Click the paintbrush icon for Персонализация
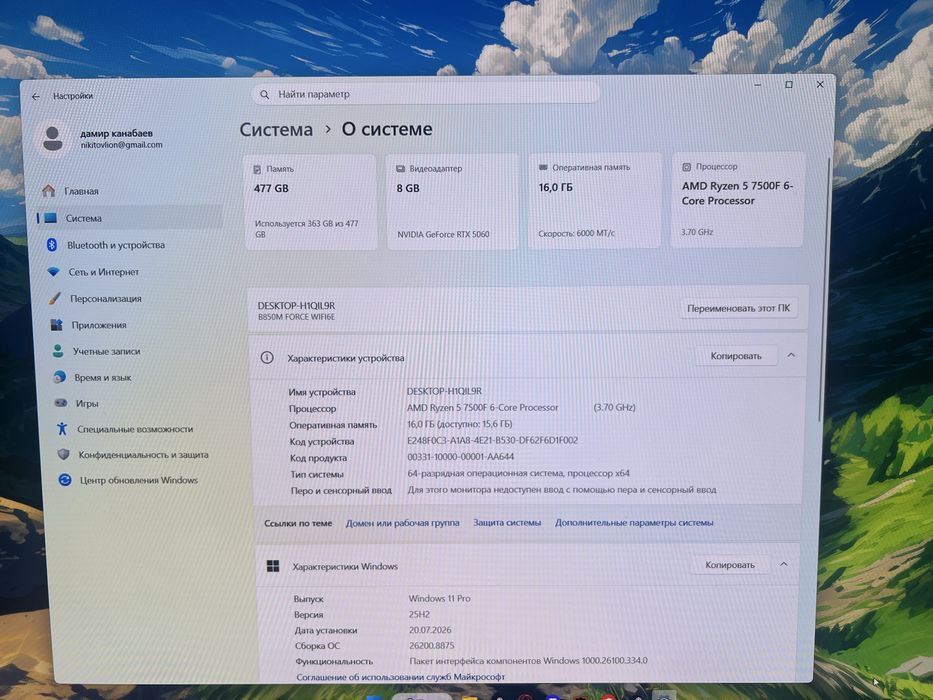Image resolution: width=933 pixels, height=700 pixels. [x=55, y=298]
